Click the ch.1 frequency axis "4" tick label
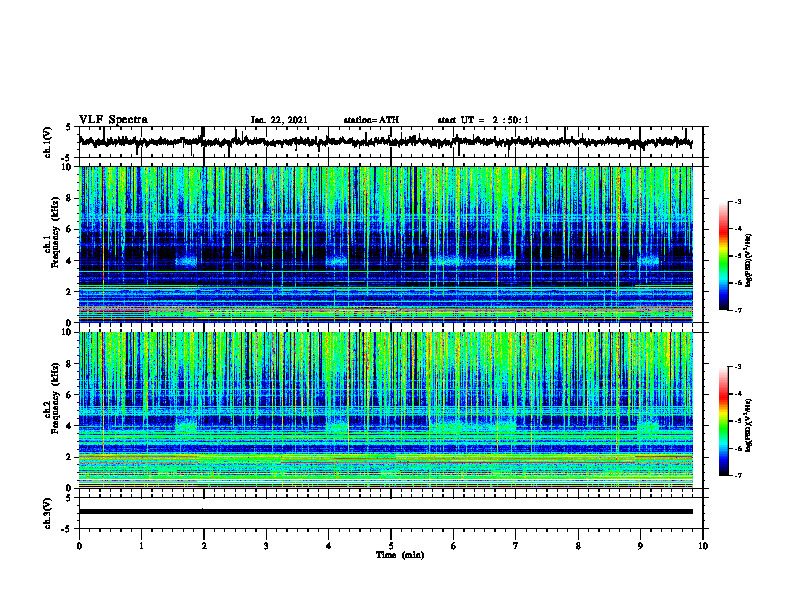 (70, 261)
